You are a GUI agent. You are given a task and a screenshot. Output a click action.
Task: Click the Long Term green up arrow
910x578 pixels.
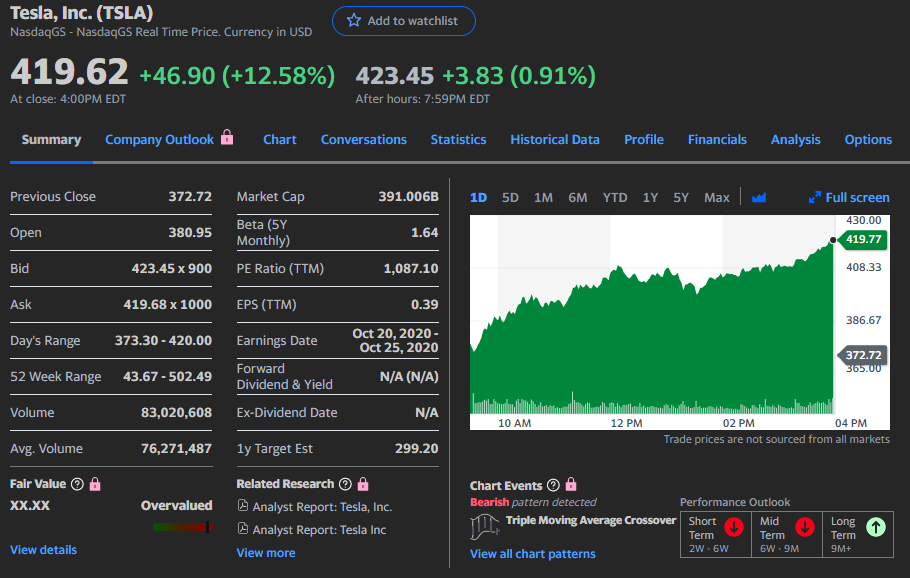[x=876, y=527]
